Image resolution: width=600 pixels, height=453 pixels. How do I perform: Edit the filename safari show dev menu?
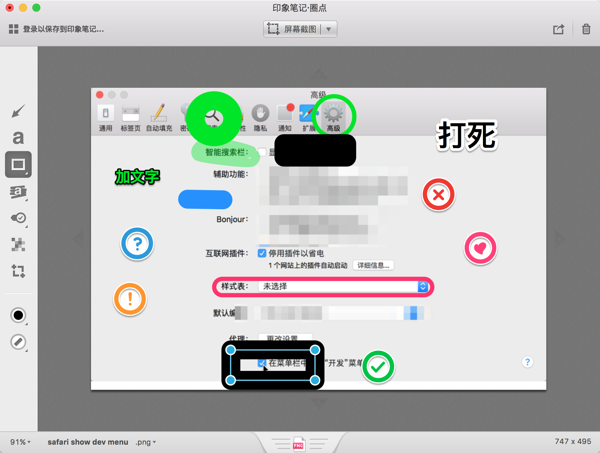(88, 442)
